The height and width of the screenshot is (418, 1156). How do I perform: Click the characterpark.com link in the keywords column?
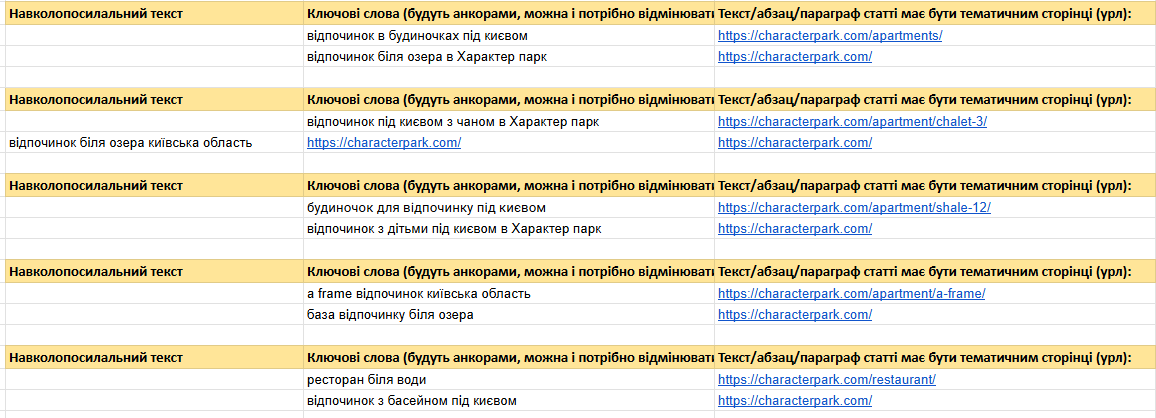coord(384,143)
